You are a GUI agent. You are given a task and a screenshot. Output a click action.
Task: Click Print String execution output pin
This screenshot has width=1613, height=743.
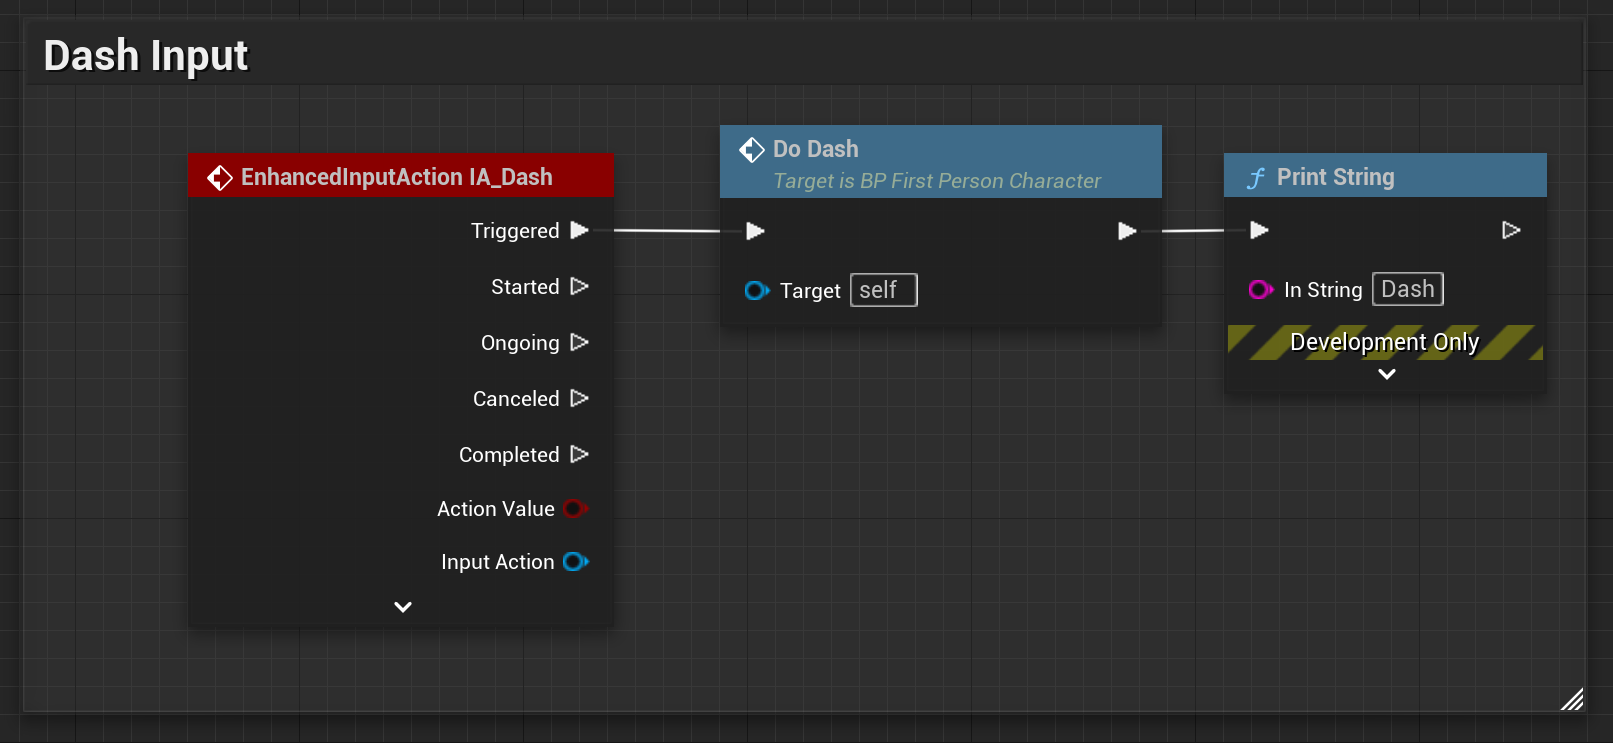[x=1511, y=231]
